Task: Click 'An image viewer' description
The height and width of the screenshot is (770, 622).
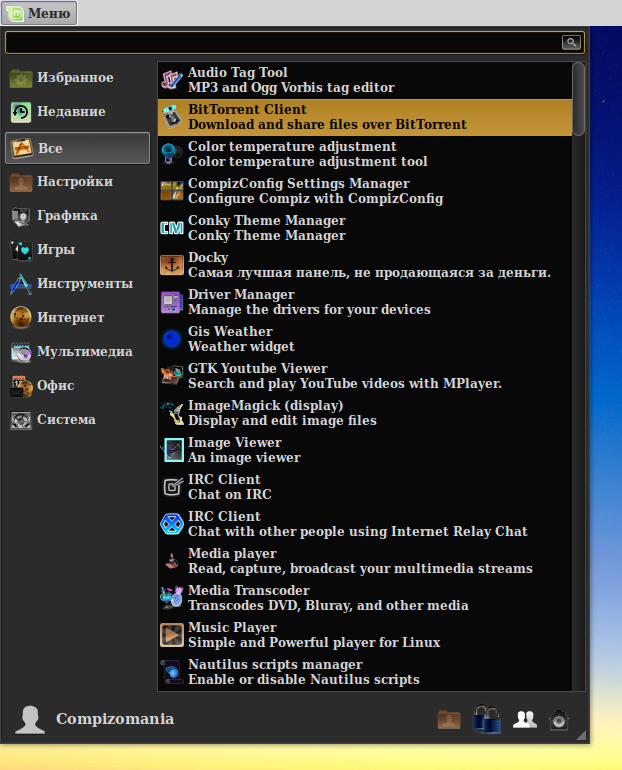Action: tap(244, 458)
